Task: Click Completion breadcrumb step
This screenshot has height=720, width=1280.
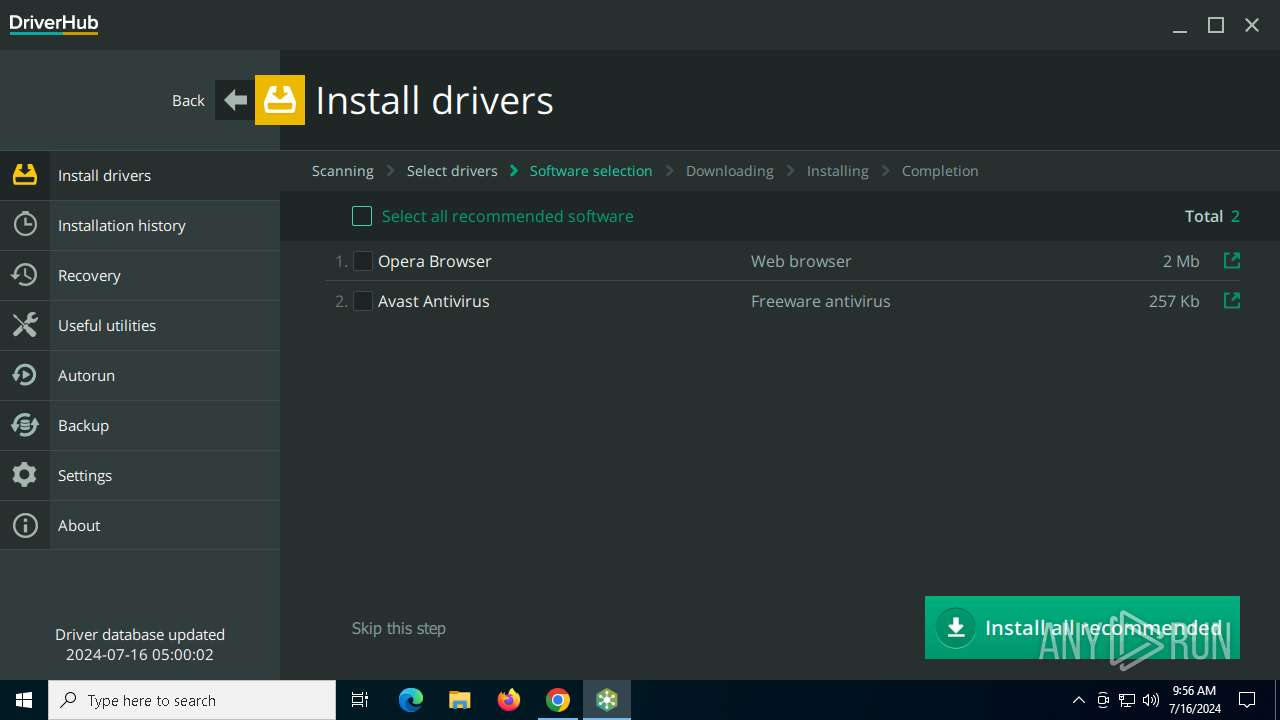Action: point(940,171)
